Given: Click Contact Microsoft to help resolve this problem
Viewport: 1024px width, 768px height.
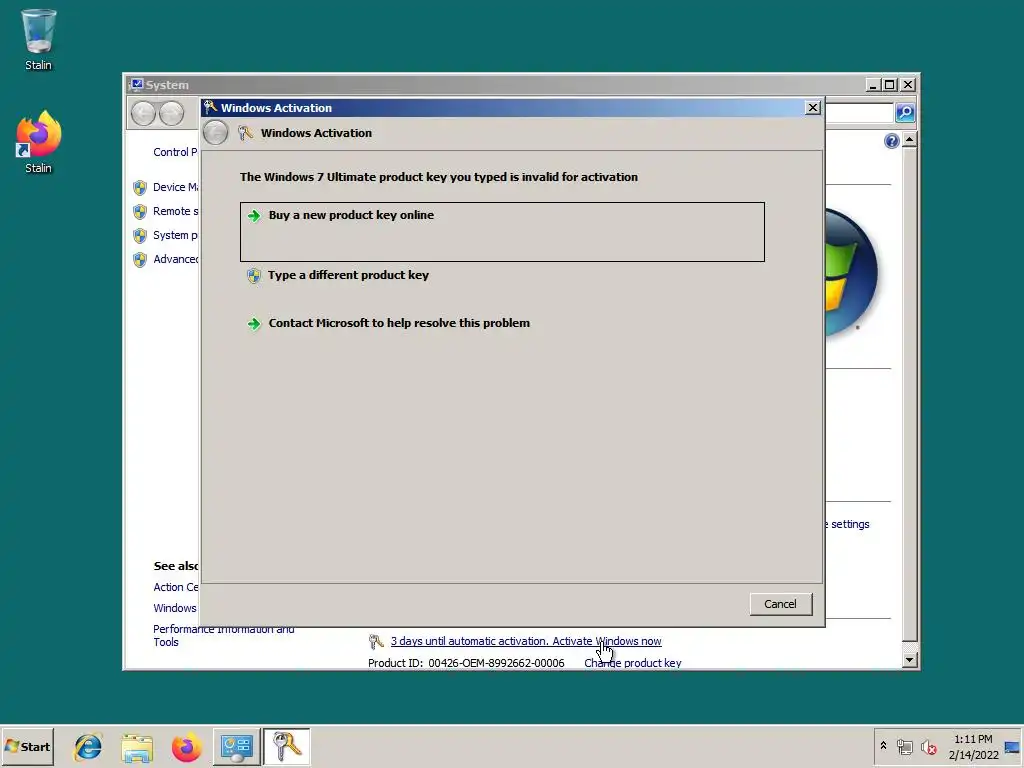Looking at the screenshot, I should click(399, 323).
